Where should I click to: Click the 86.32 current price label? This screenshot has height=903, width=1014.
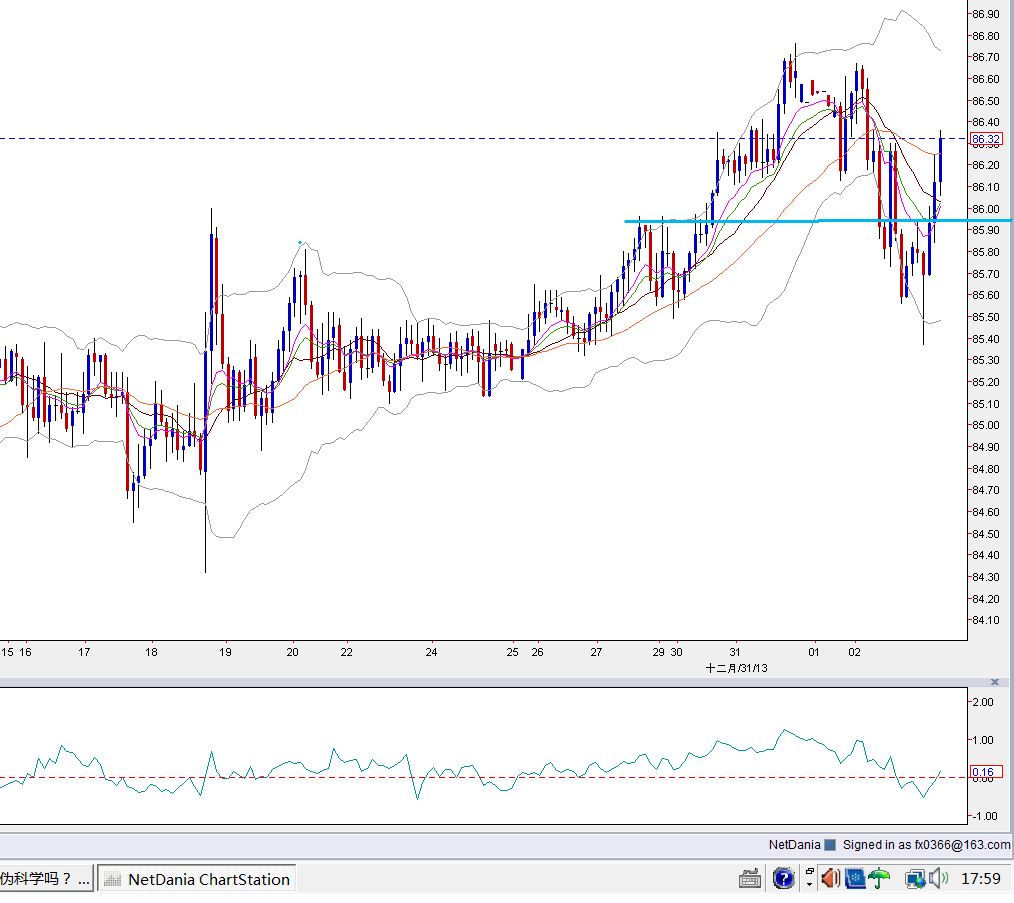point(986,139)
